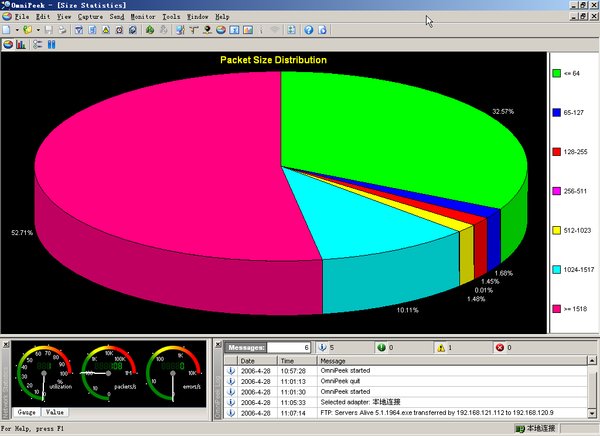Click the yellow 512-1023 legend swatch
Image resolution: width=600 pixels, height=436 pixels.
556,230
